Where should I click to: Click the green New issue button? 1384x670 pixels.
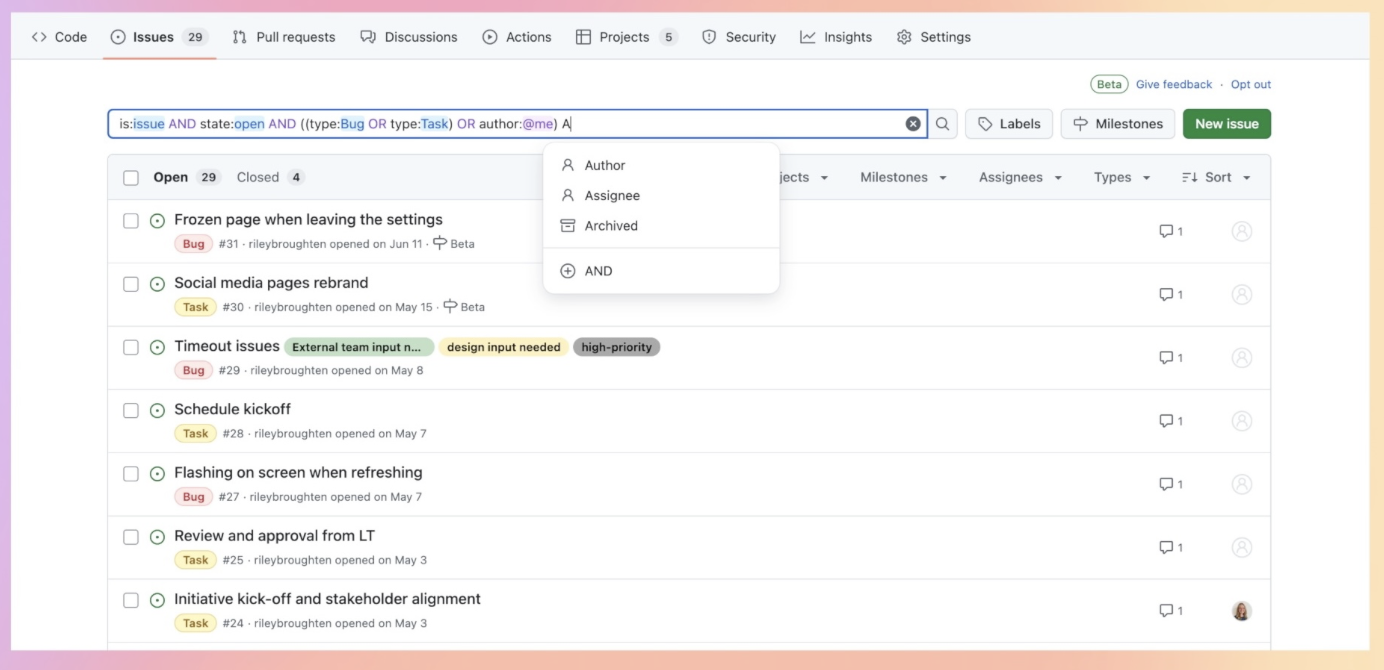pos(1227,124)
